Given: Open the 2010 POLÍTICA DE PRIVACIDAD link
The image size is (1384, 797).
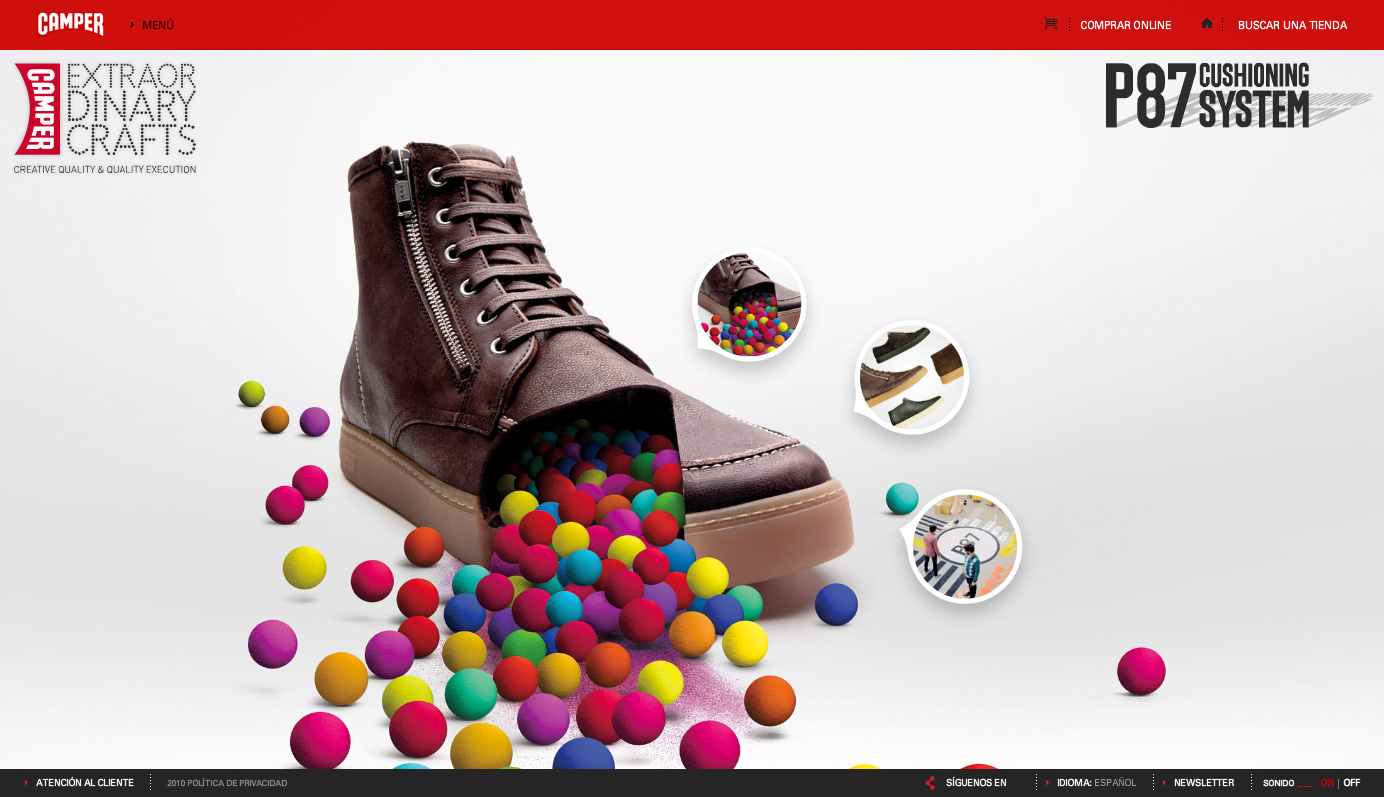Looking at the screenshot, I should pyautogui.click(x=227, y=783).
